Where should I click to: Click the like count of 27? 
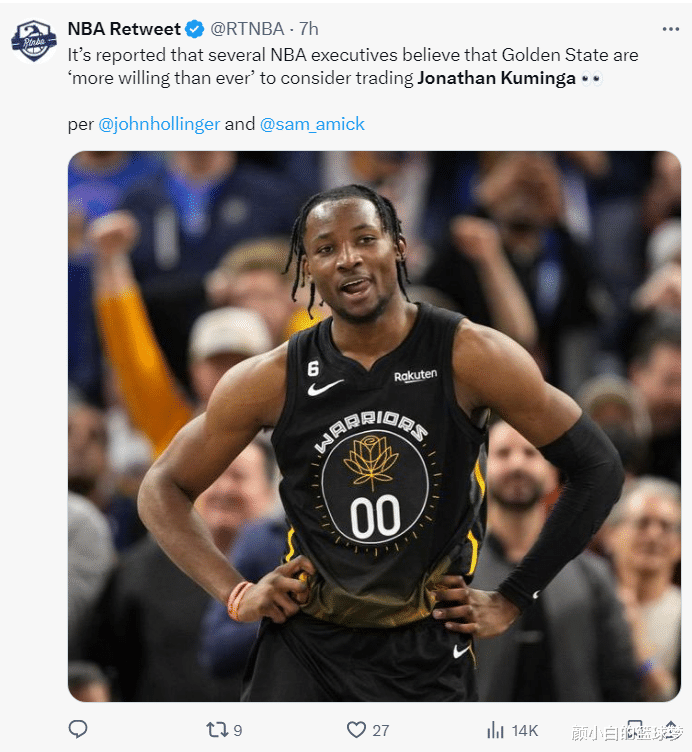[380, 730]
